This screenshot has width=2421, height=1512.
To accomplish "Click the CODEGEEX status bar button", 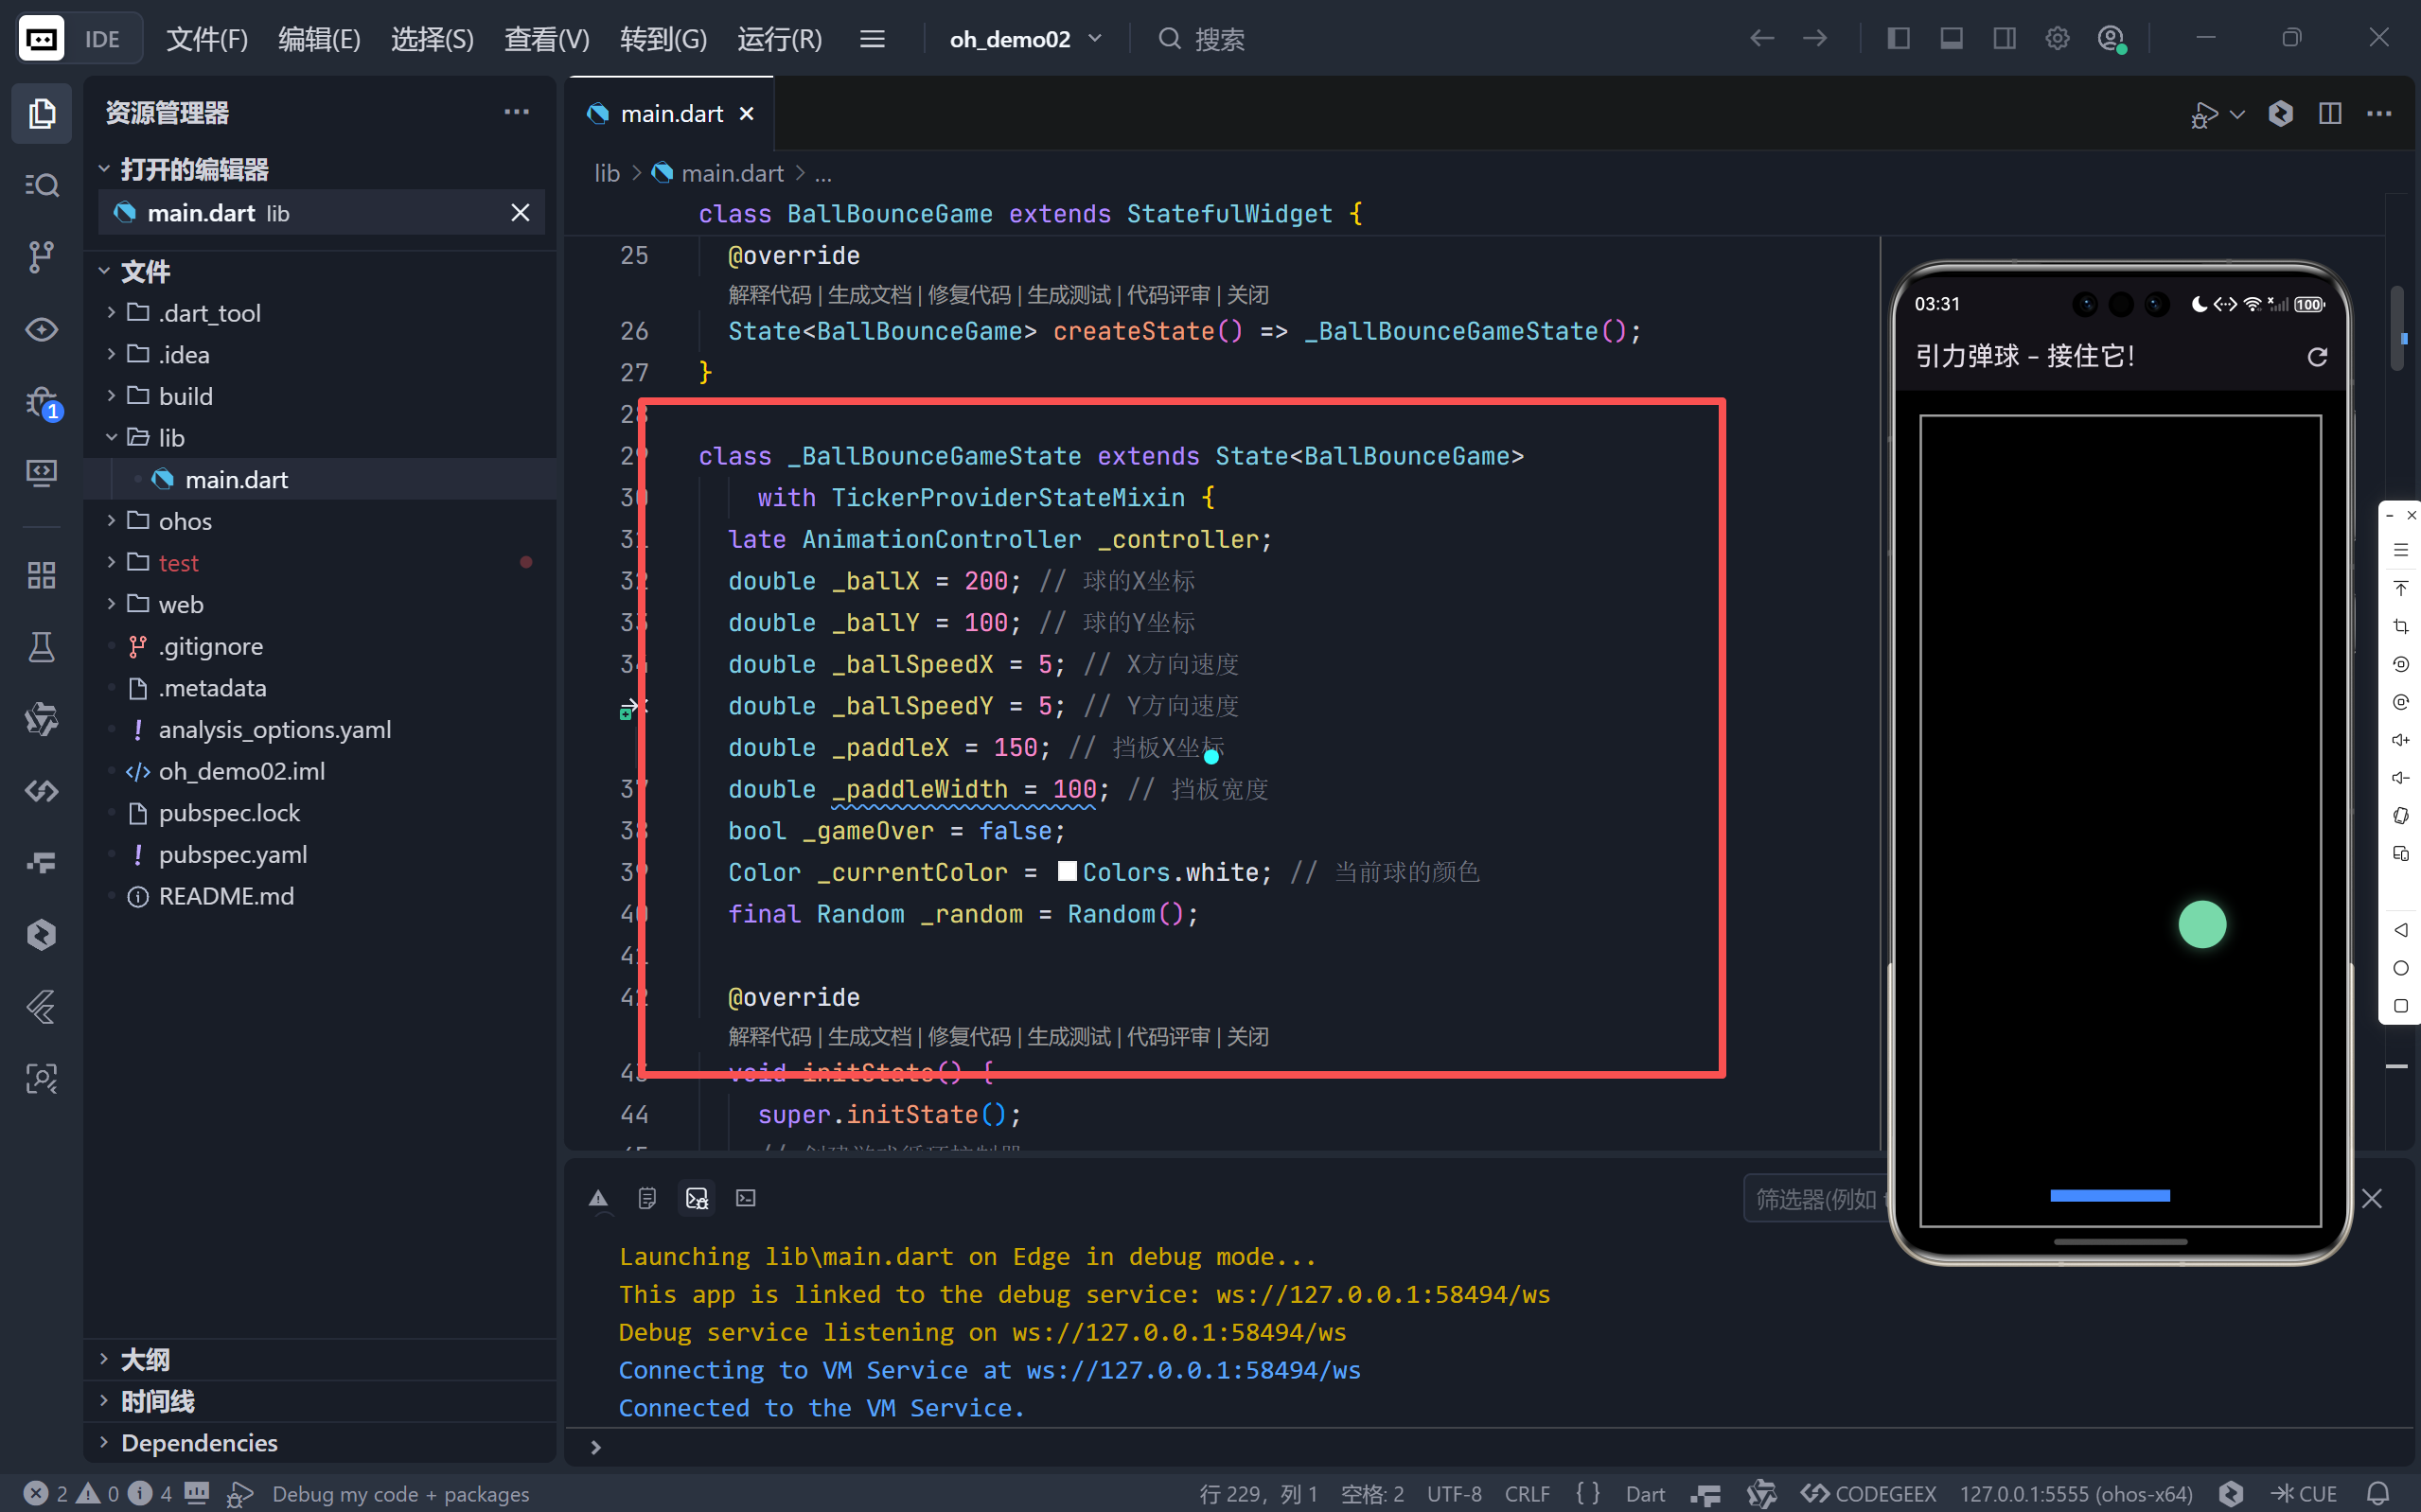I will [1868, 1493].
